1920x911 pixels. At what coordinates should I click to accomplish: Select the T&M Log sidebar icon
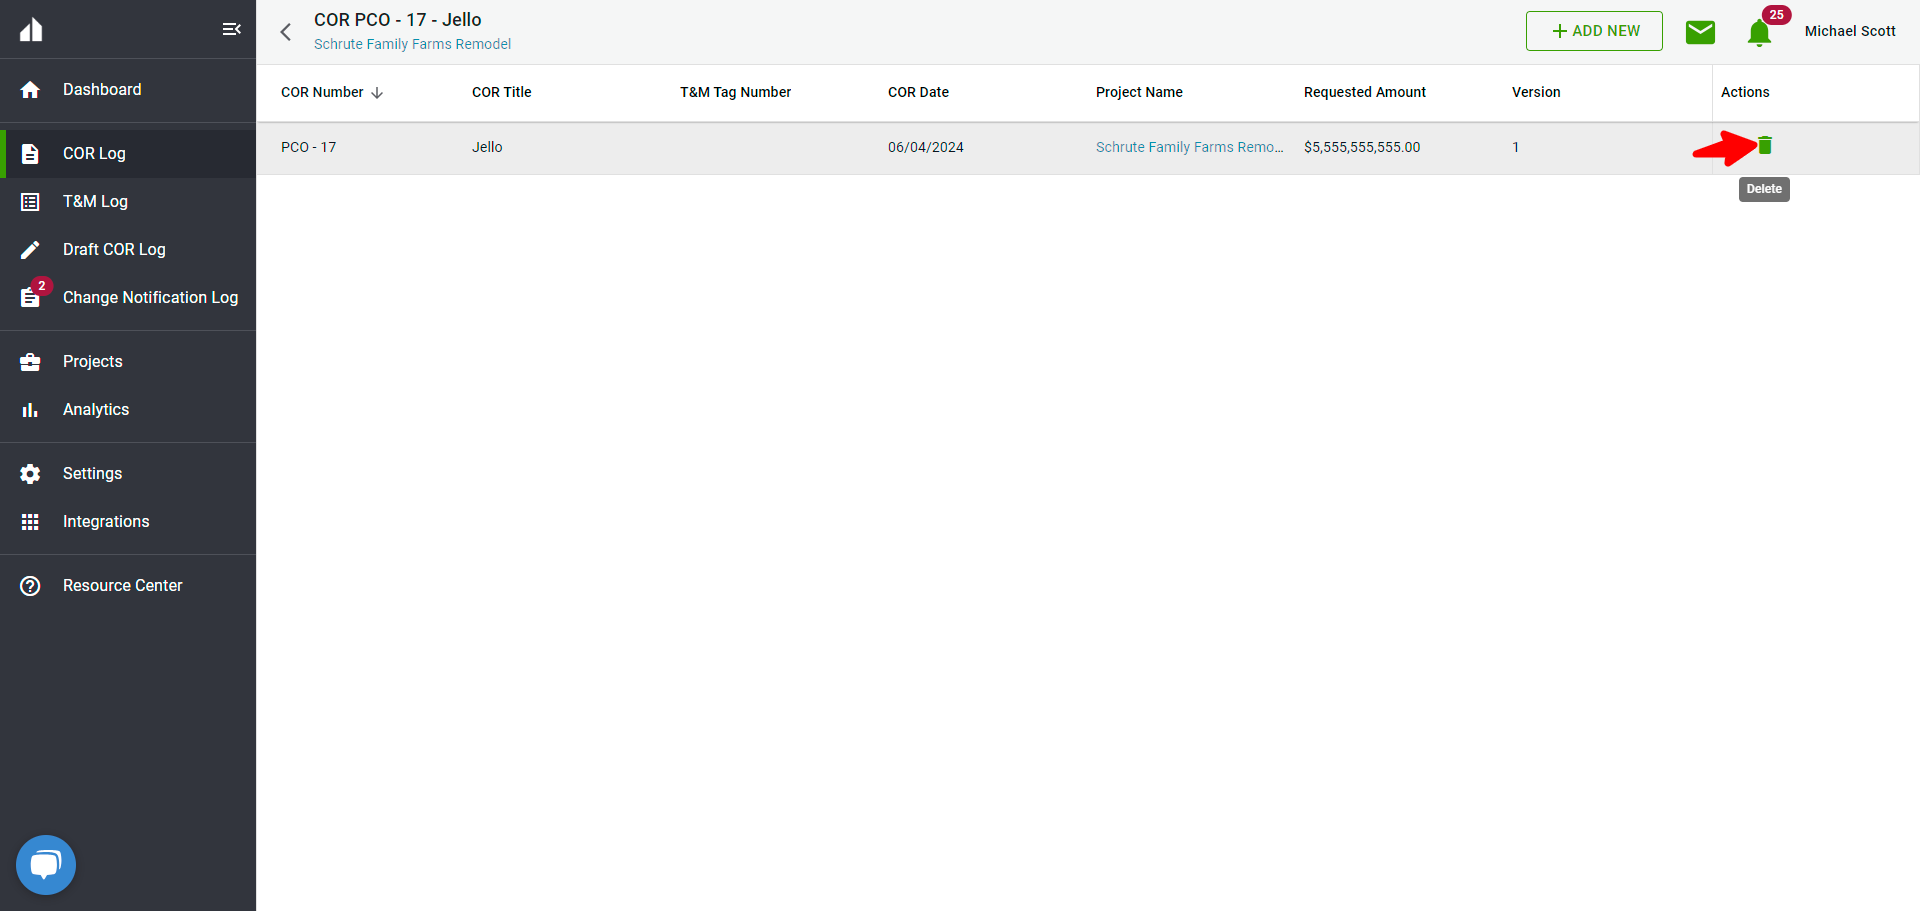click(x=31, y=201)
